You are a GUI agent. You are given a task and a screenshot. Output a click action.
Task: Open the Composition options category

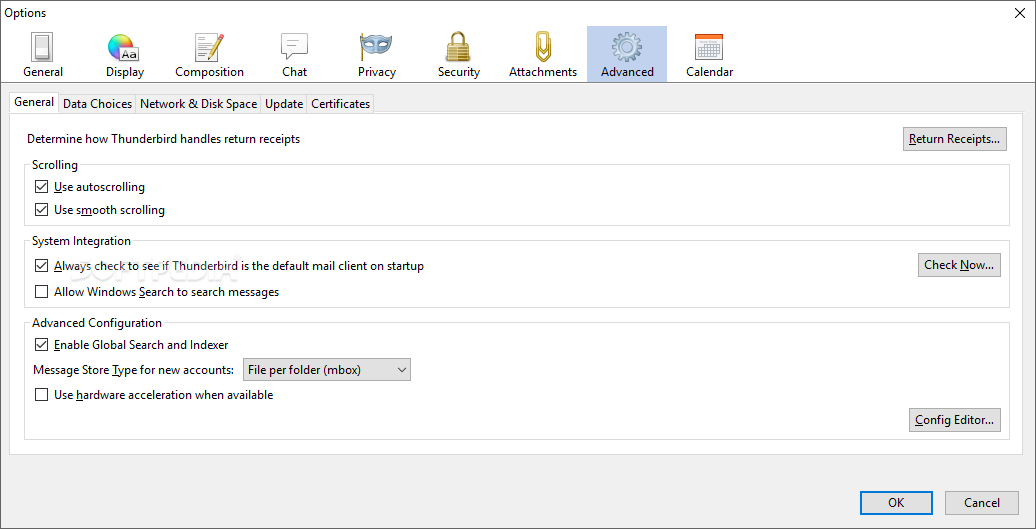point(209,55)
